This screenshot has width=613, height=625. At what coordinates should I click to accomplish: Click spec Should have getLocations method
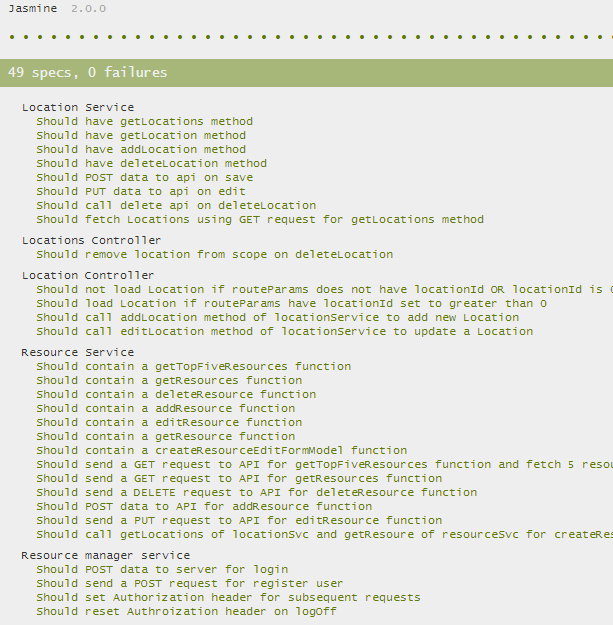145,121
